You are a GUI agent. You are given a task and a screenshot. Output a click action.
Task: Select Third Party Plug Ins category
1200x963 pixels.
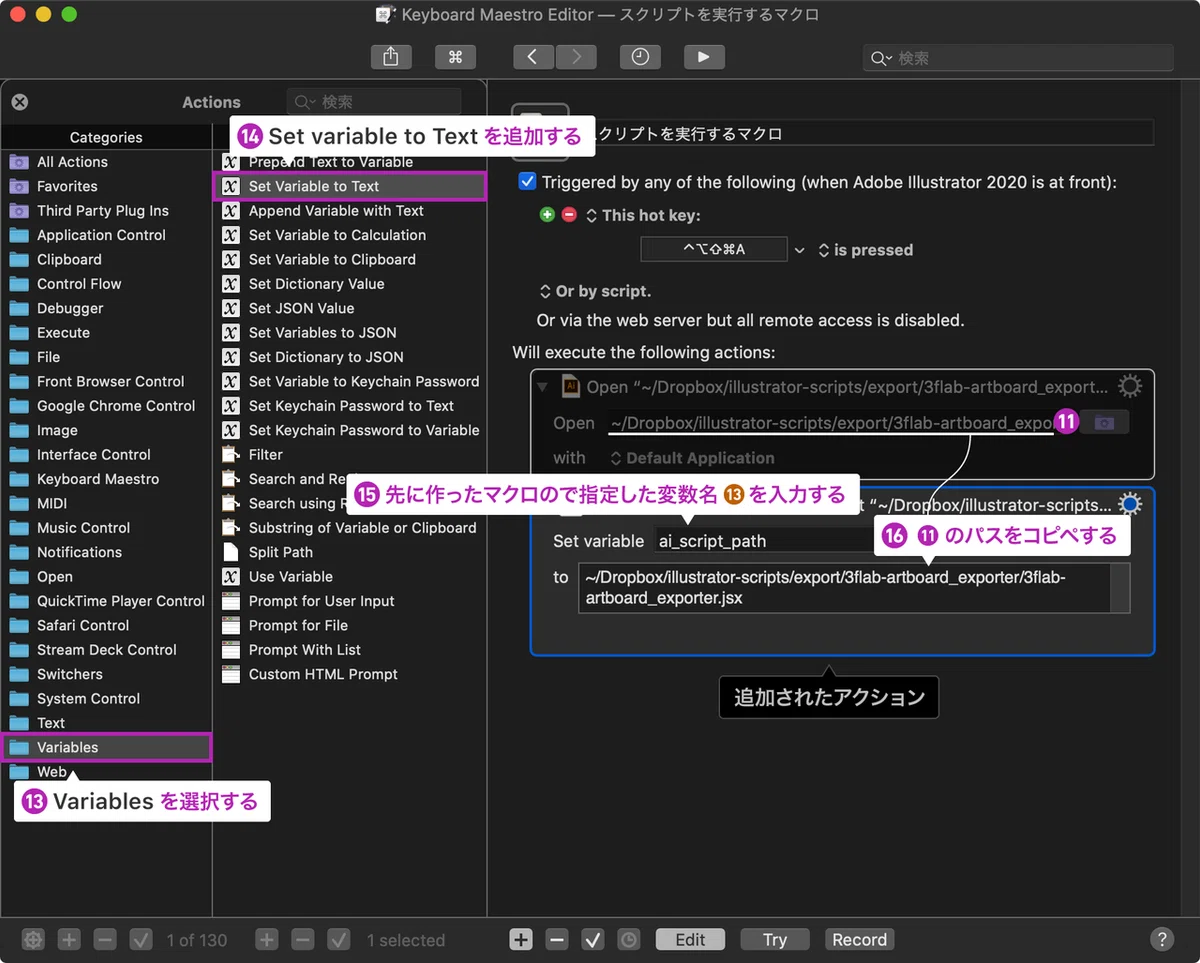(106, 211)
